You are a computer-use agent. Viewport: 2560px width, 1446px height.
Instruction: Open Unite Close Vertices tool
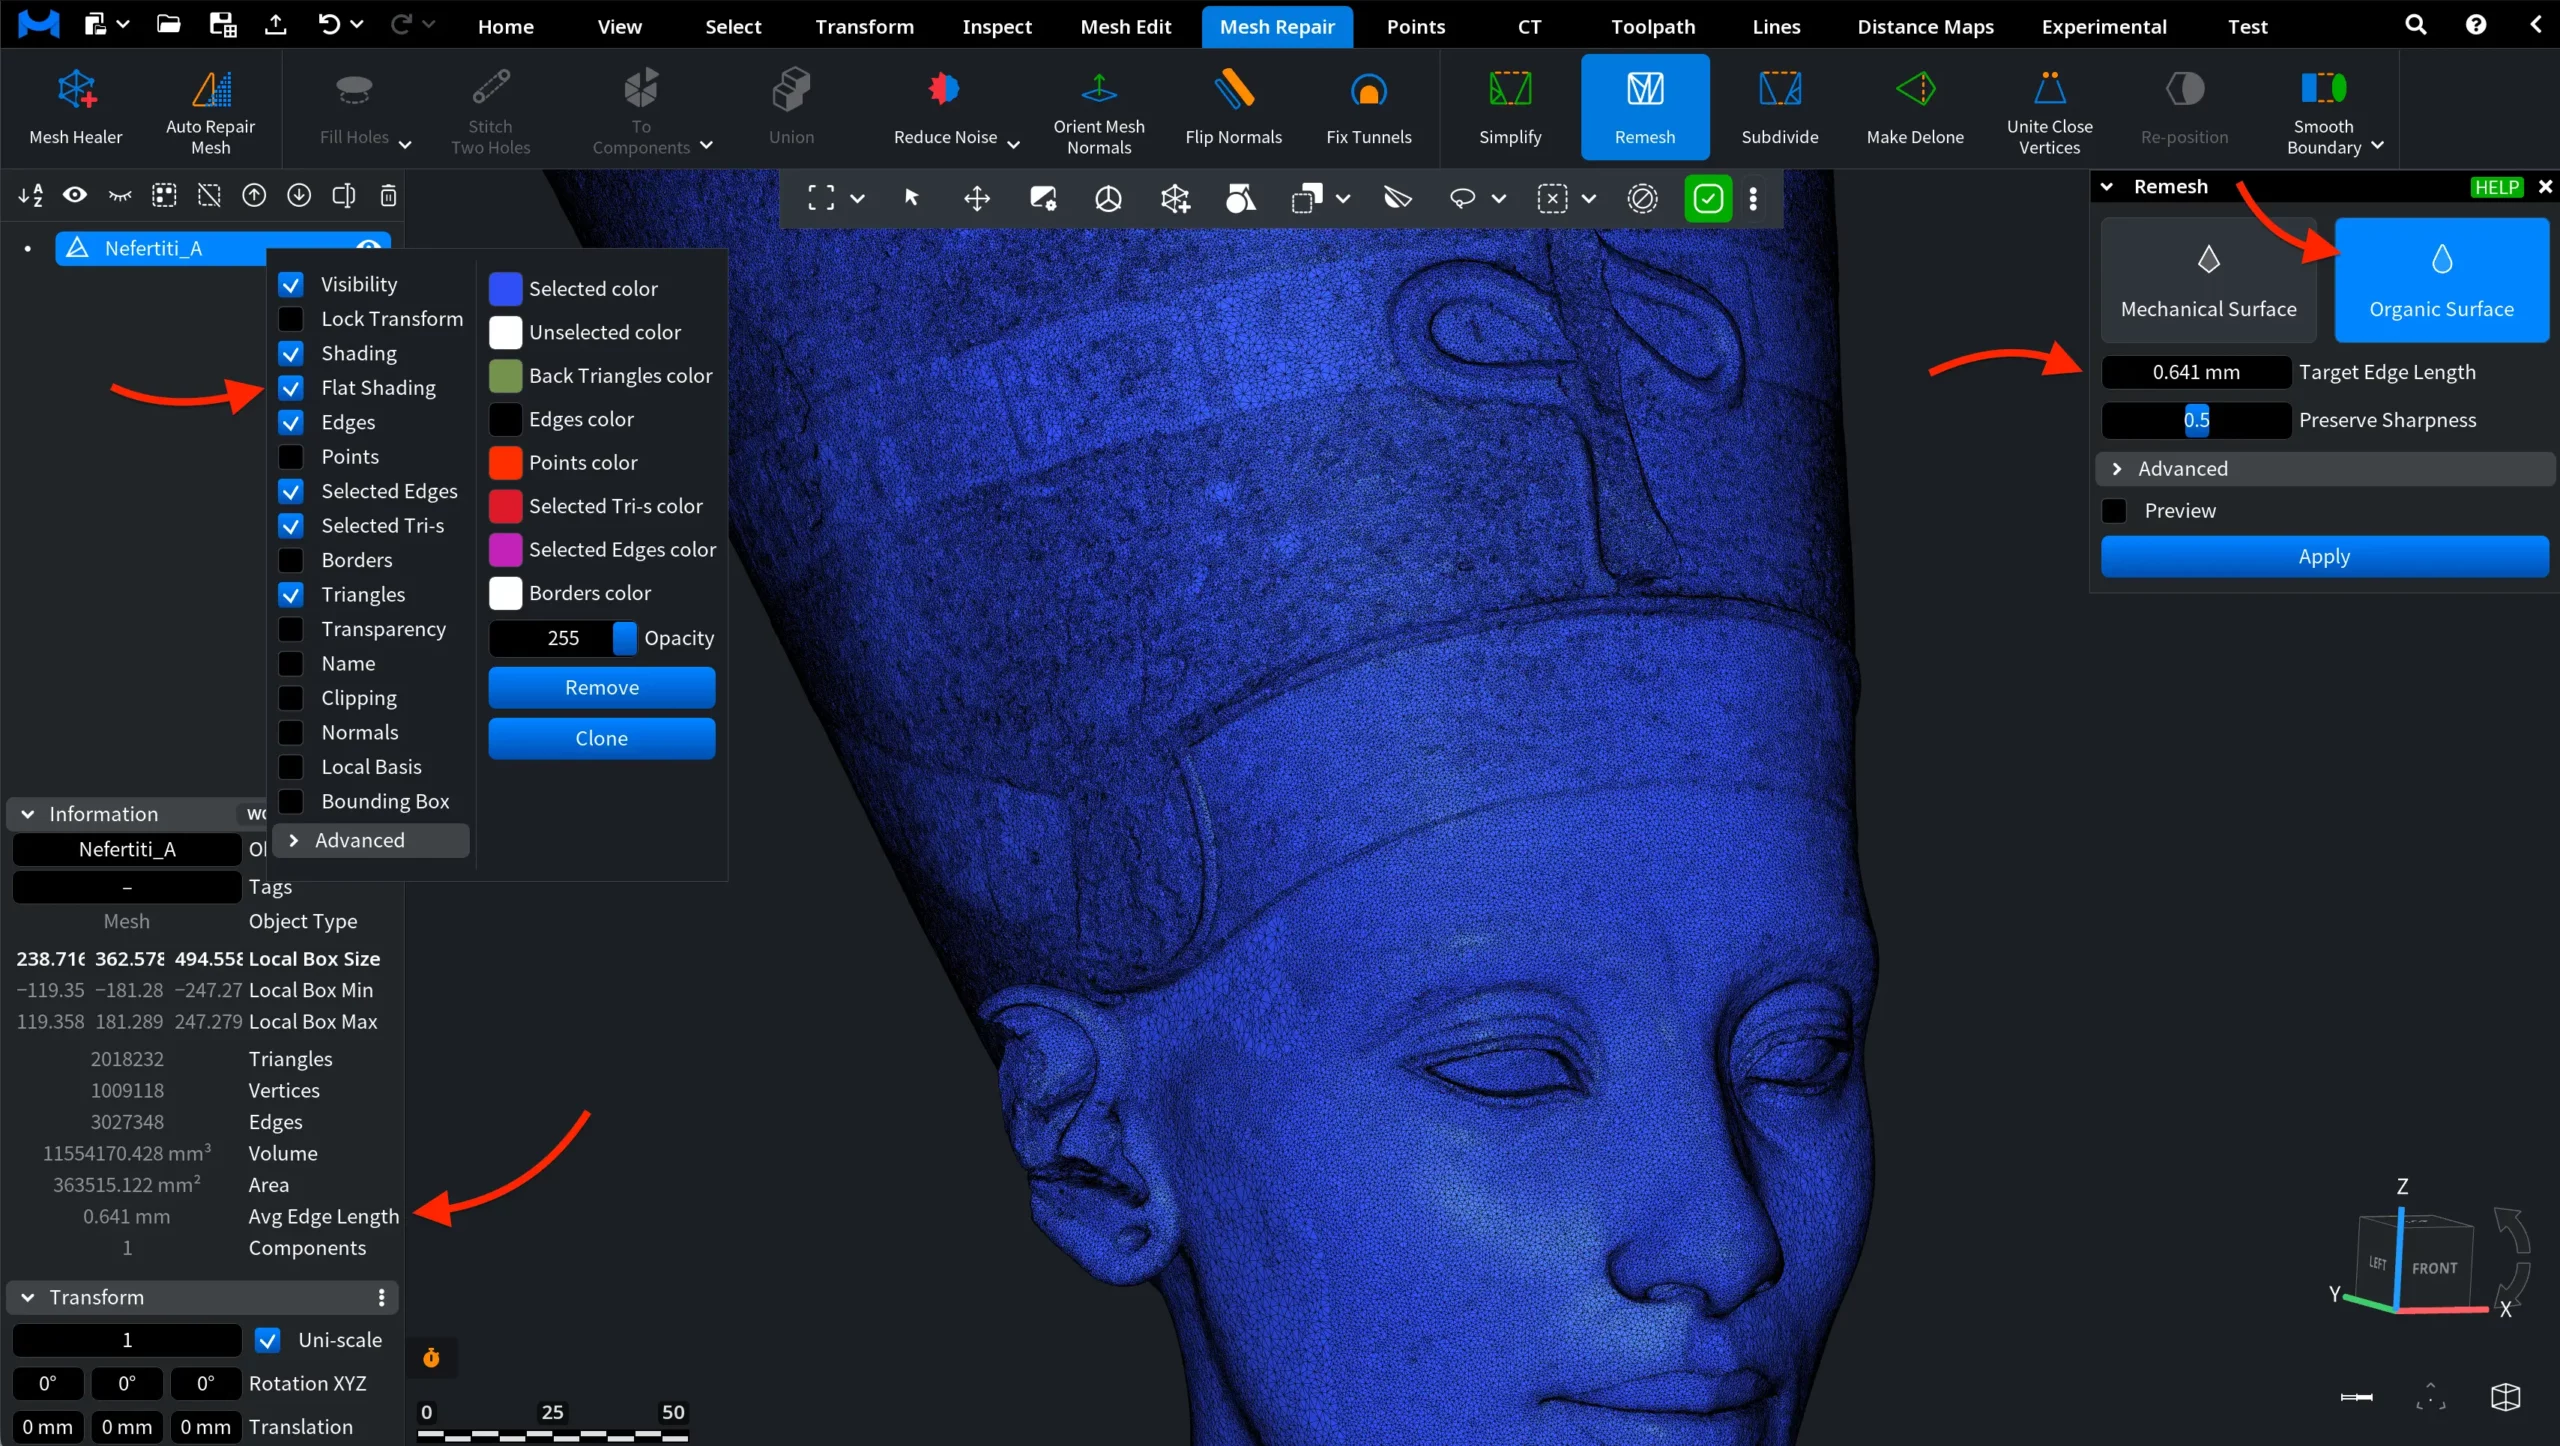pos(2049,108)
